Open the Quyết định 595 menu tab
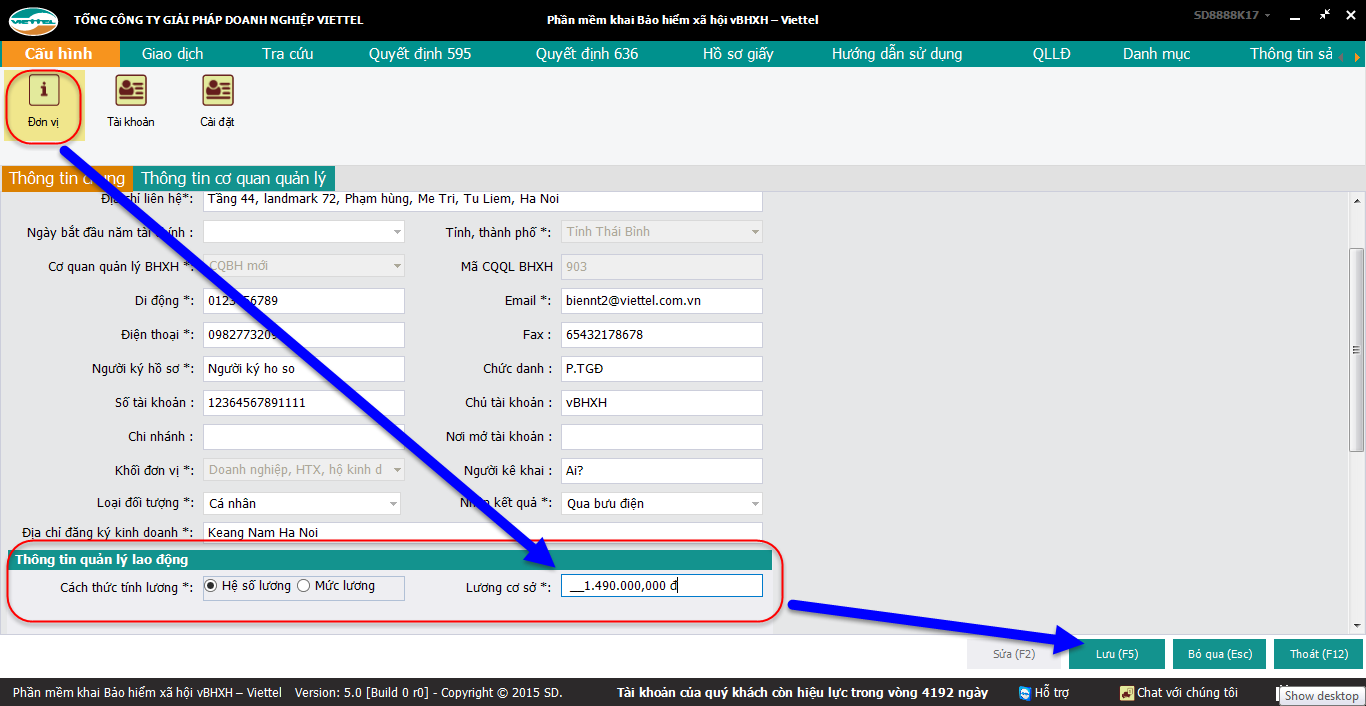Viewport: 1366px width, 706px height. click(420, 54)
